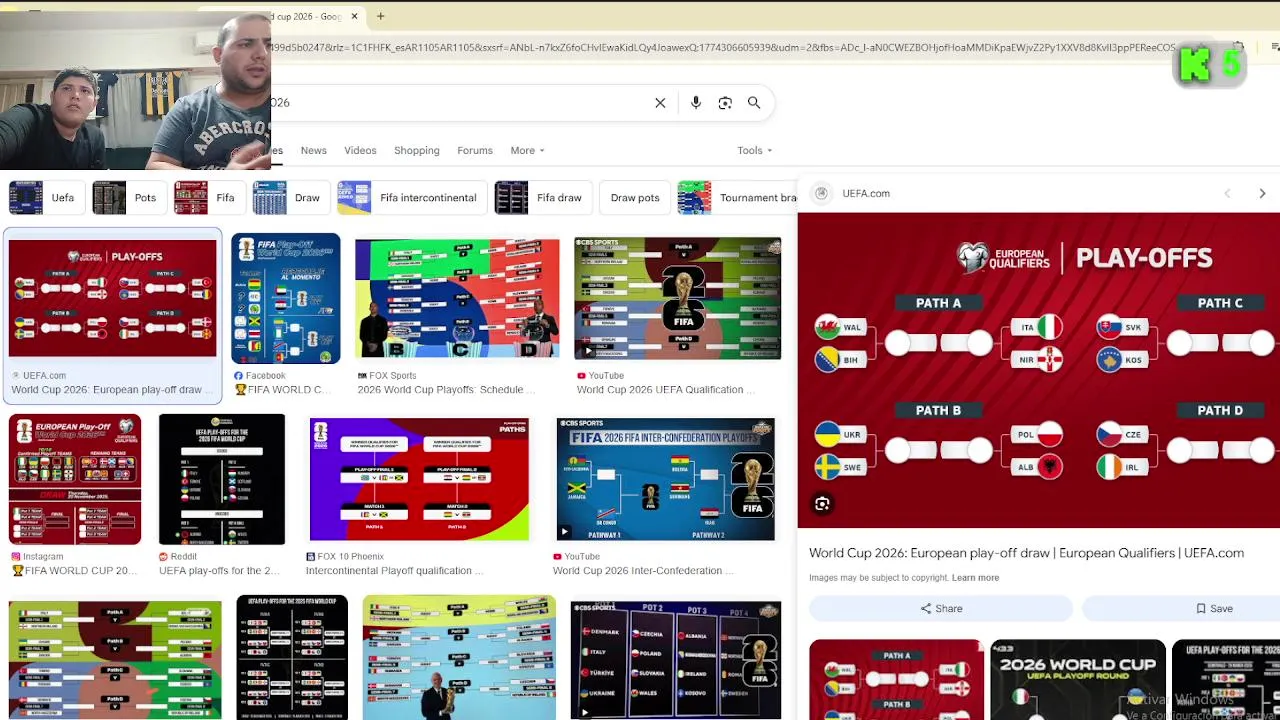The image size is (1280, 720).
Task: Open the CBS Sports UEFA Qualification YouTube thumbnail
Action: pos(677,298)
